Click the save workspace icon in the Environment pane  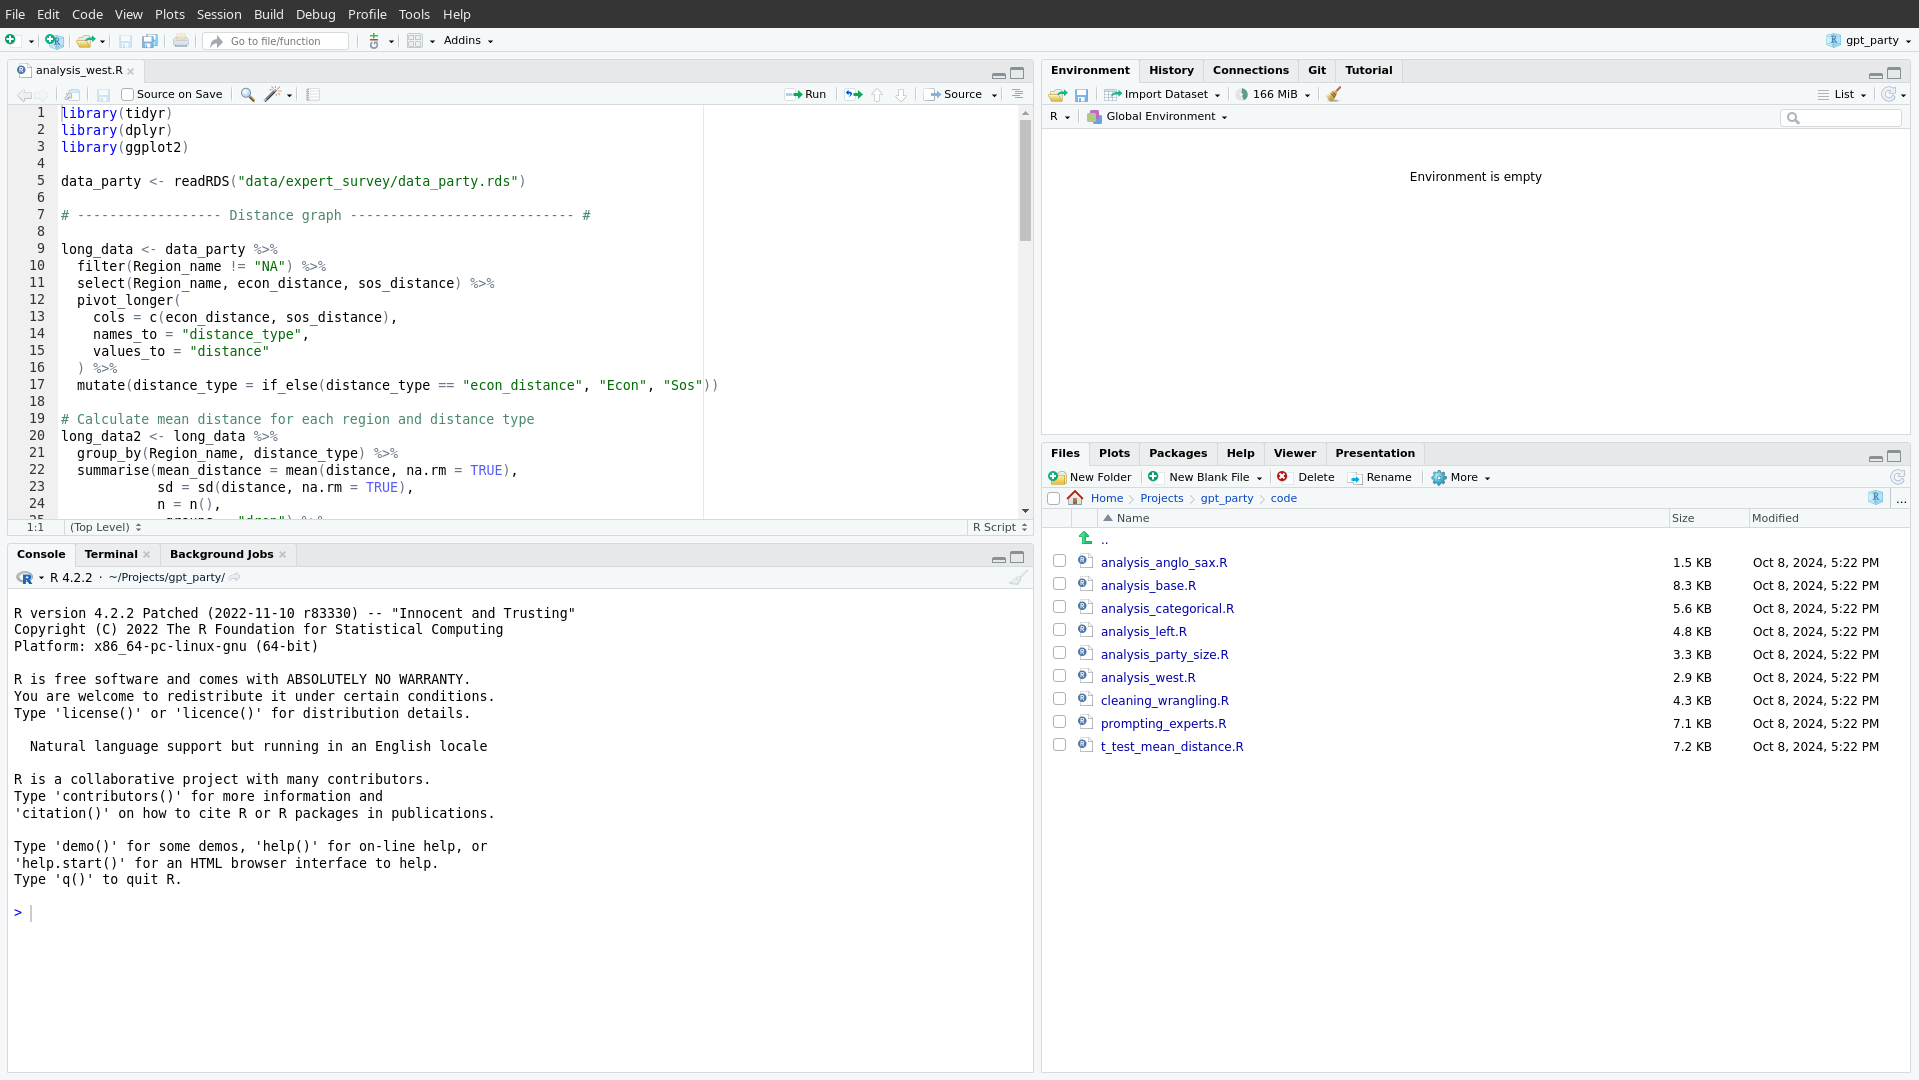(1081, 94)
